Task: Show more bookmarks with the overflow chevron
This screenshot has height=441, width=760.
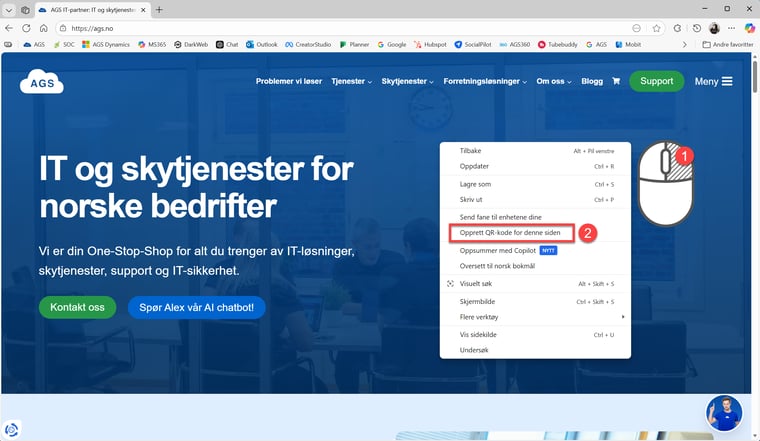Action: (684, 44)
